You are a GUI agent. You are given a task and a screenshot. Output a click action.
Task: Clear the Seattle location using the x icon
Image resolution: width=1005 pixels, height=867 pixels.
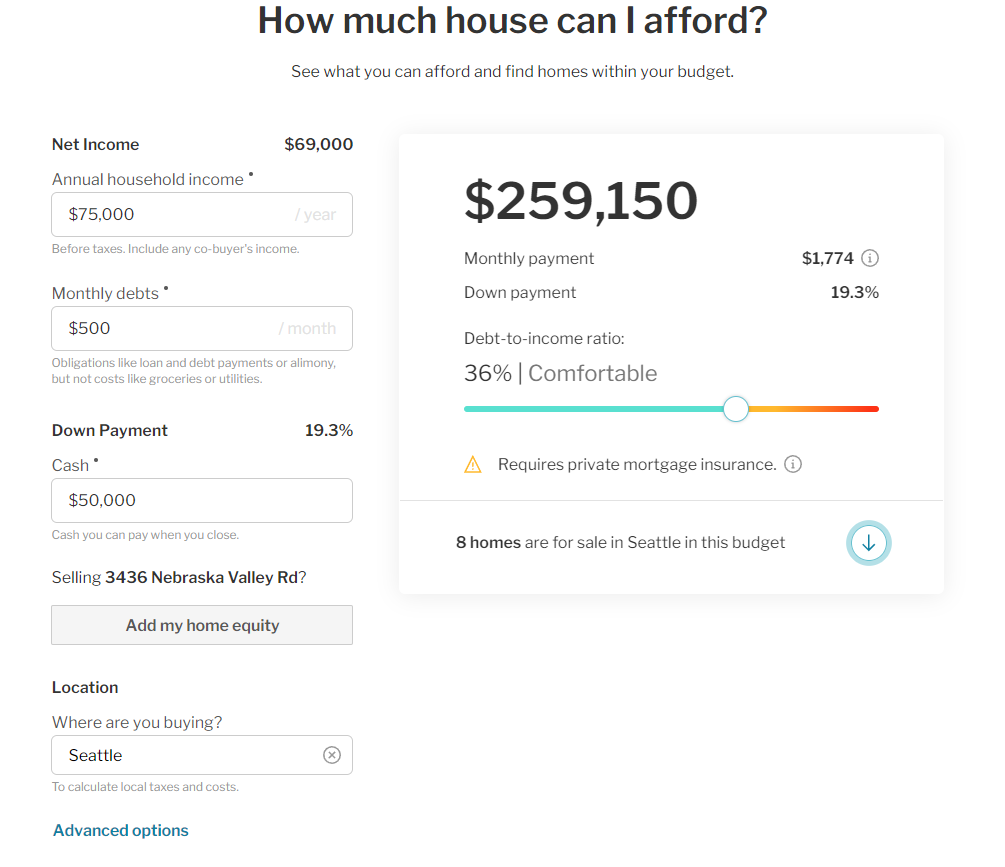(x=332, y=754)
